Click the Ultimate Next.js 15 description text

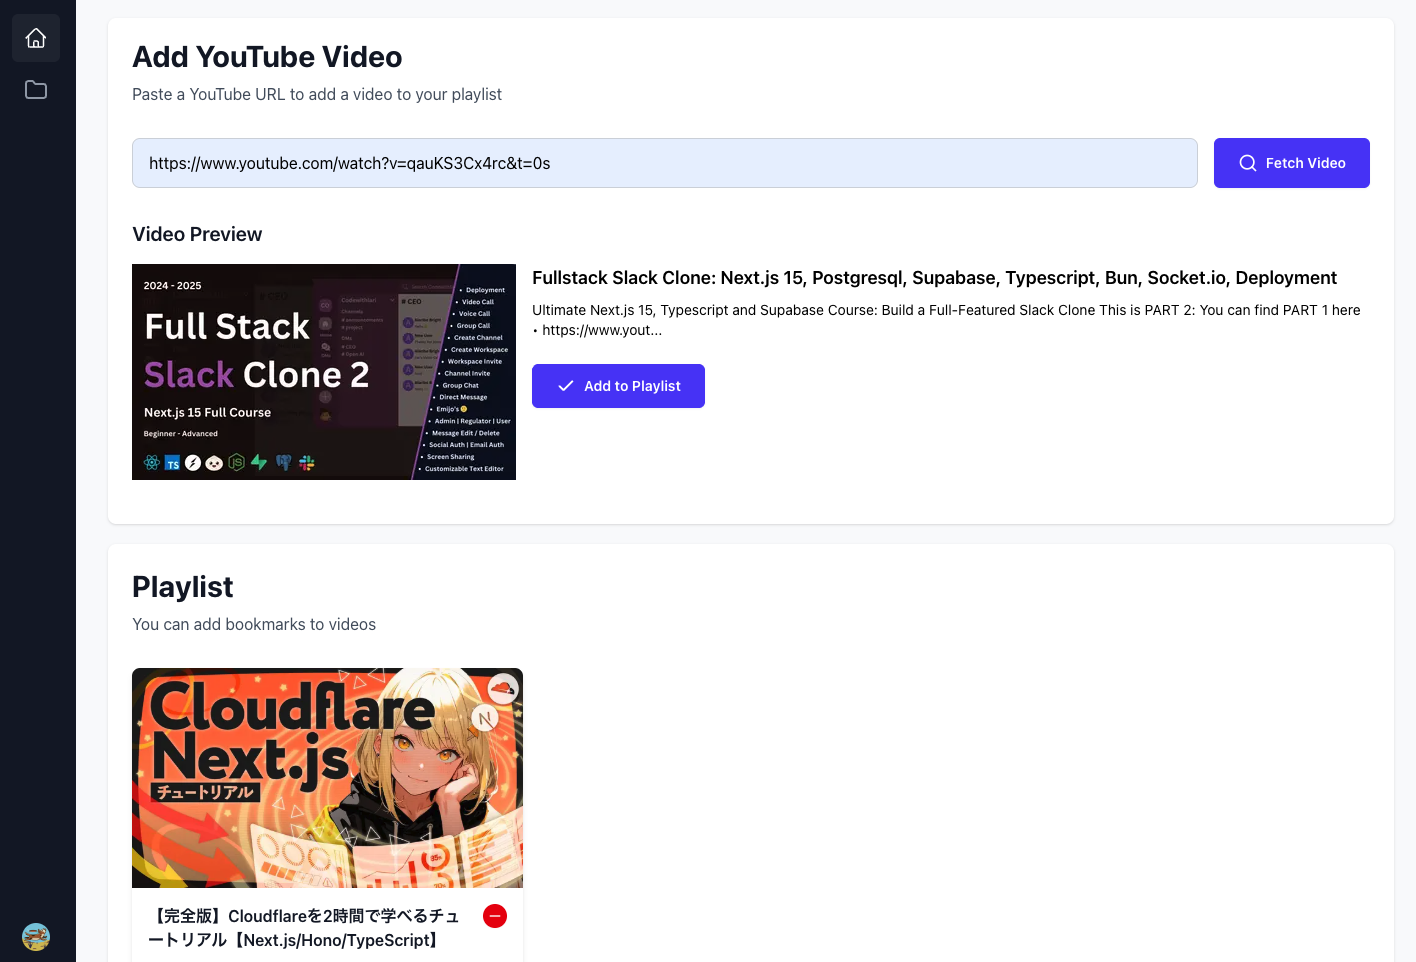(947, 320)
